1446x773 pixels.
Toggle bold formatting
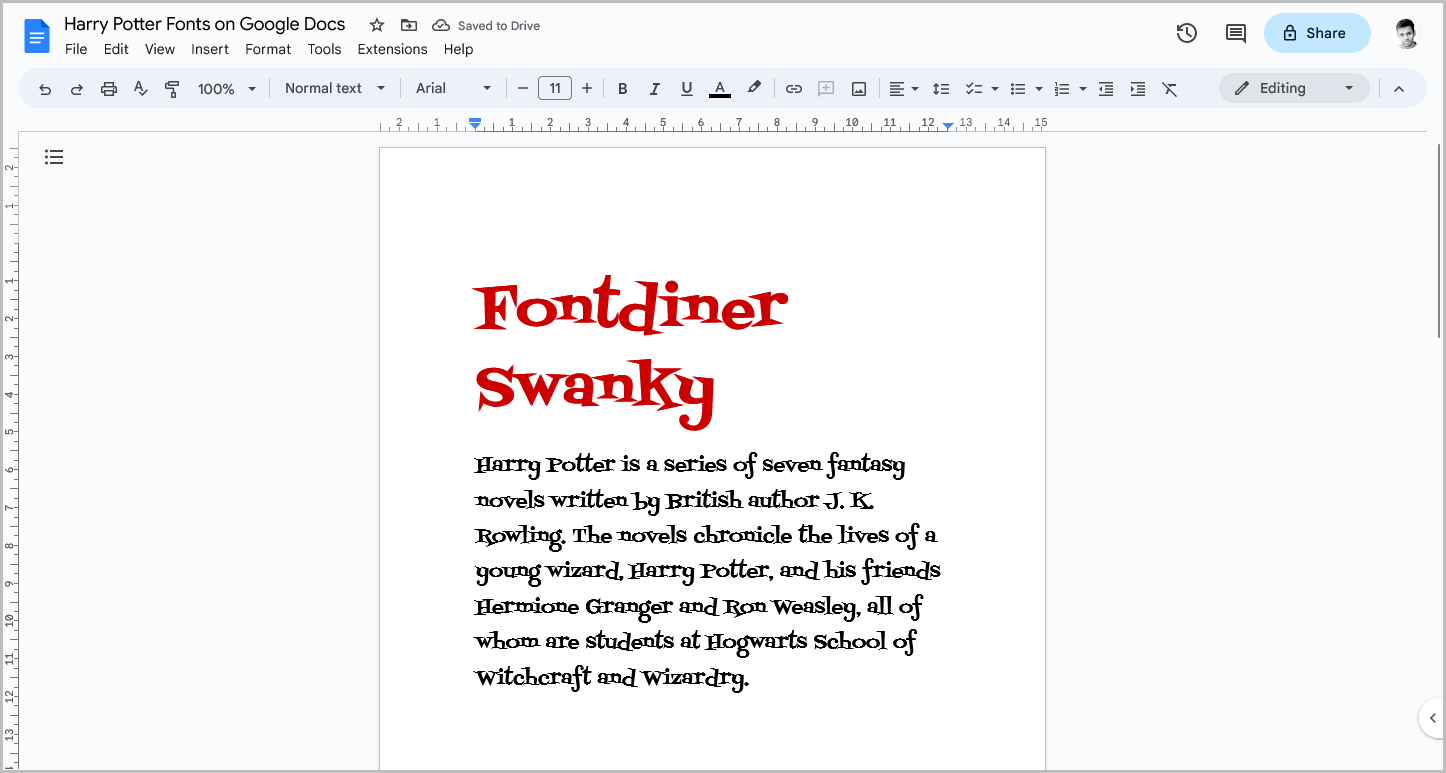click(622, 88)
